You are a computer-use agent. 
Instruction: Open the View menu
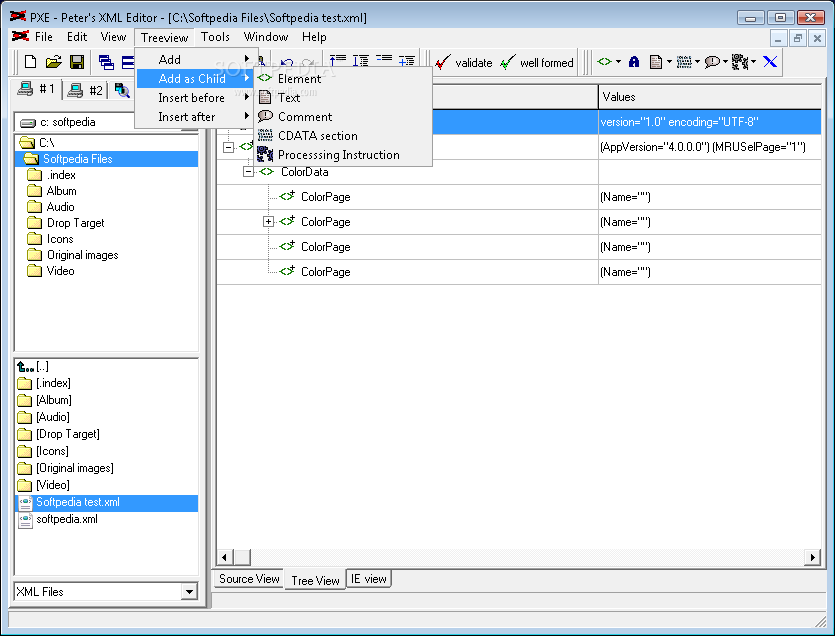(x=113, y=37)
